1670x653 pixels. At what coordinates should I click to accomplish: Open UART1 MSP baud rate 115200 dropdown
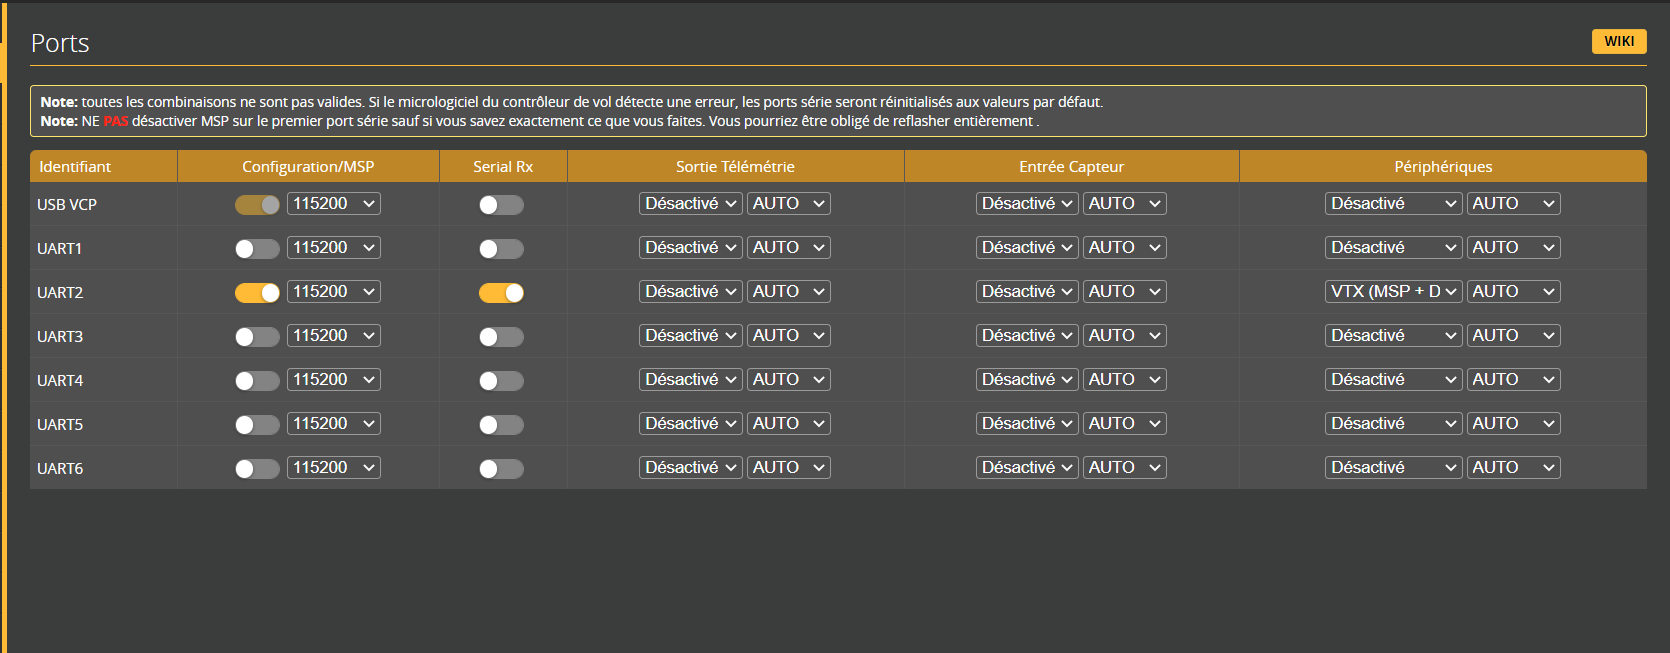[334, 247]
